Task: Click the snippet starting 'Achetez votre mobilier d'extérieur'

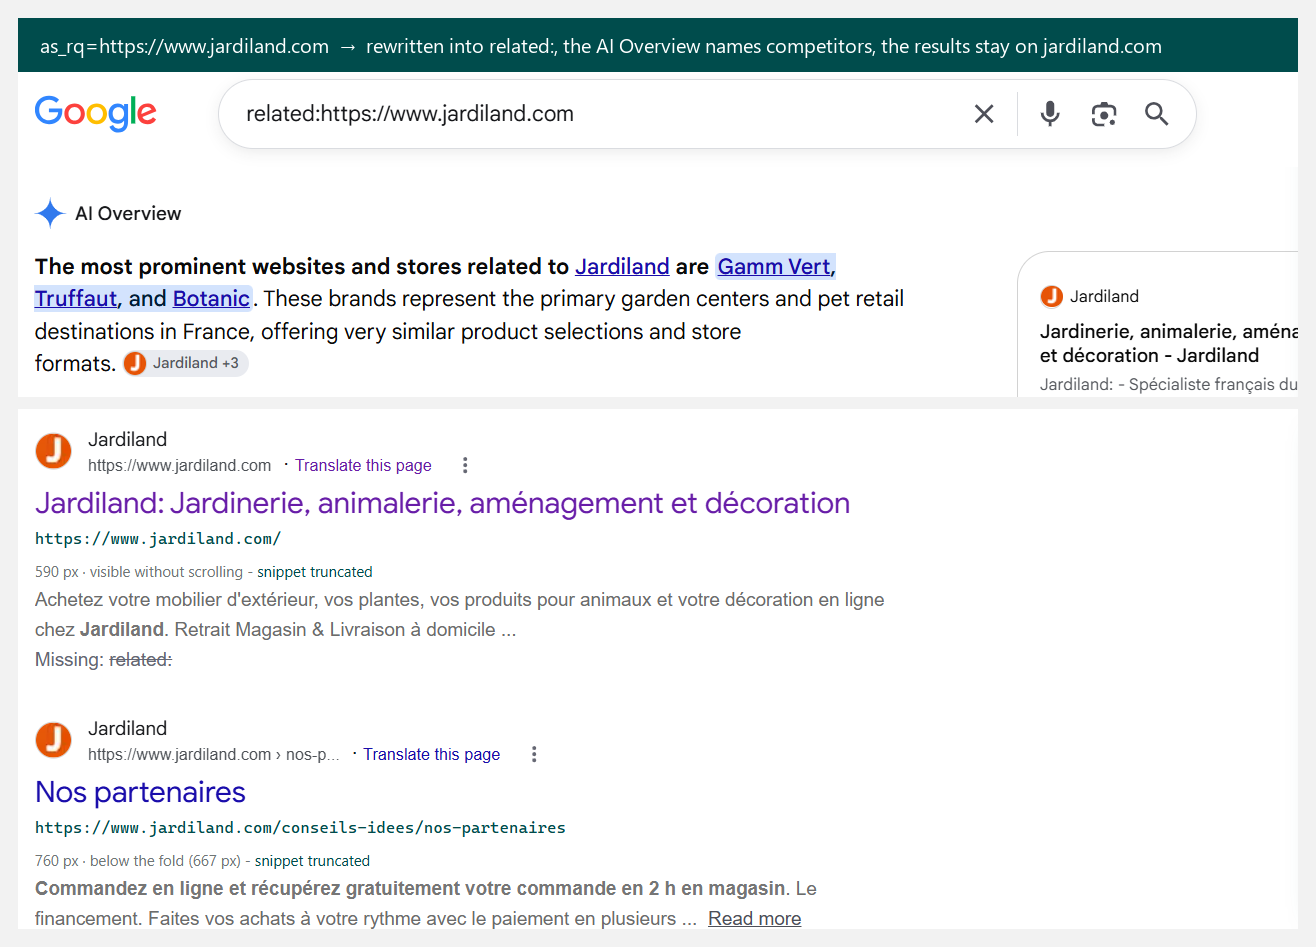Action: 460,614
